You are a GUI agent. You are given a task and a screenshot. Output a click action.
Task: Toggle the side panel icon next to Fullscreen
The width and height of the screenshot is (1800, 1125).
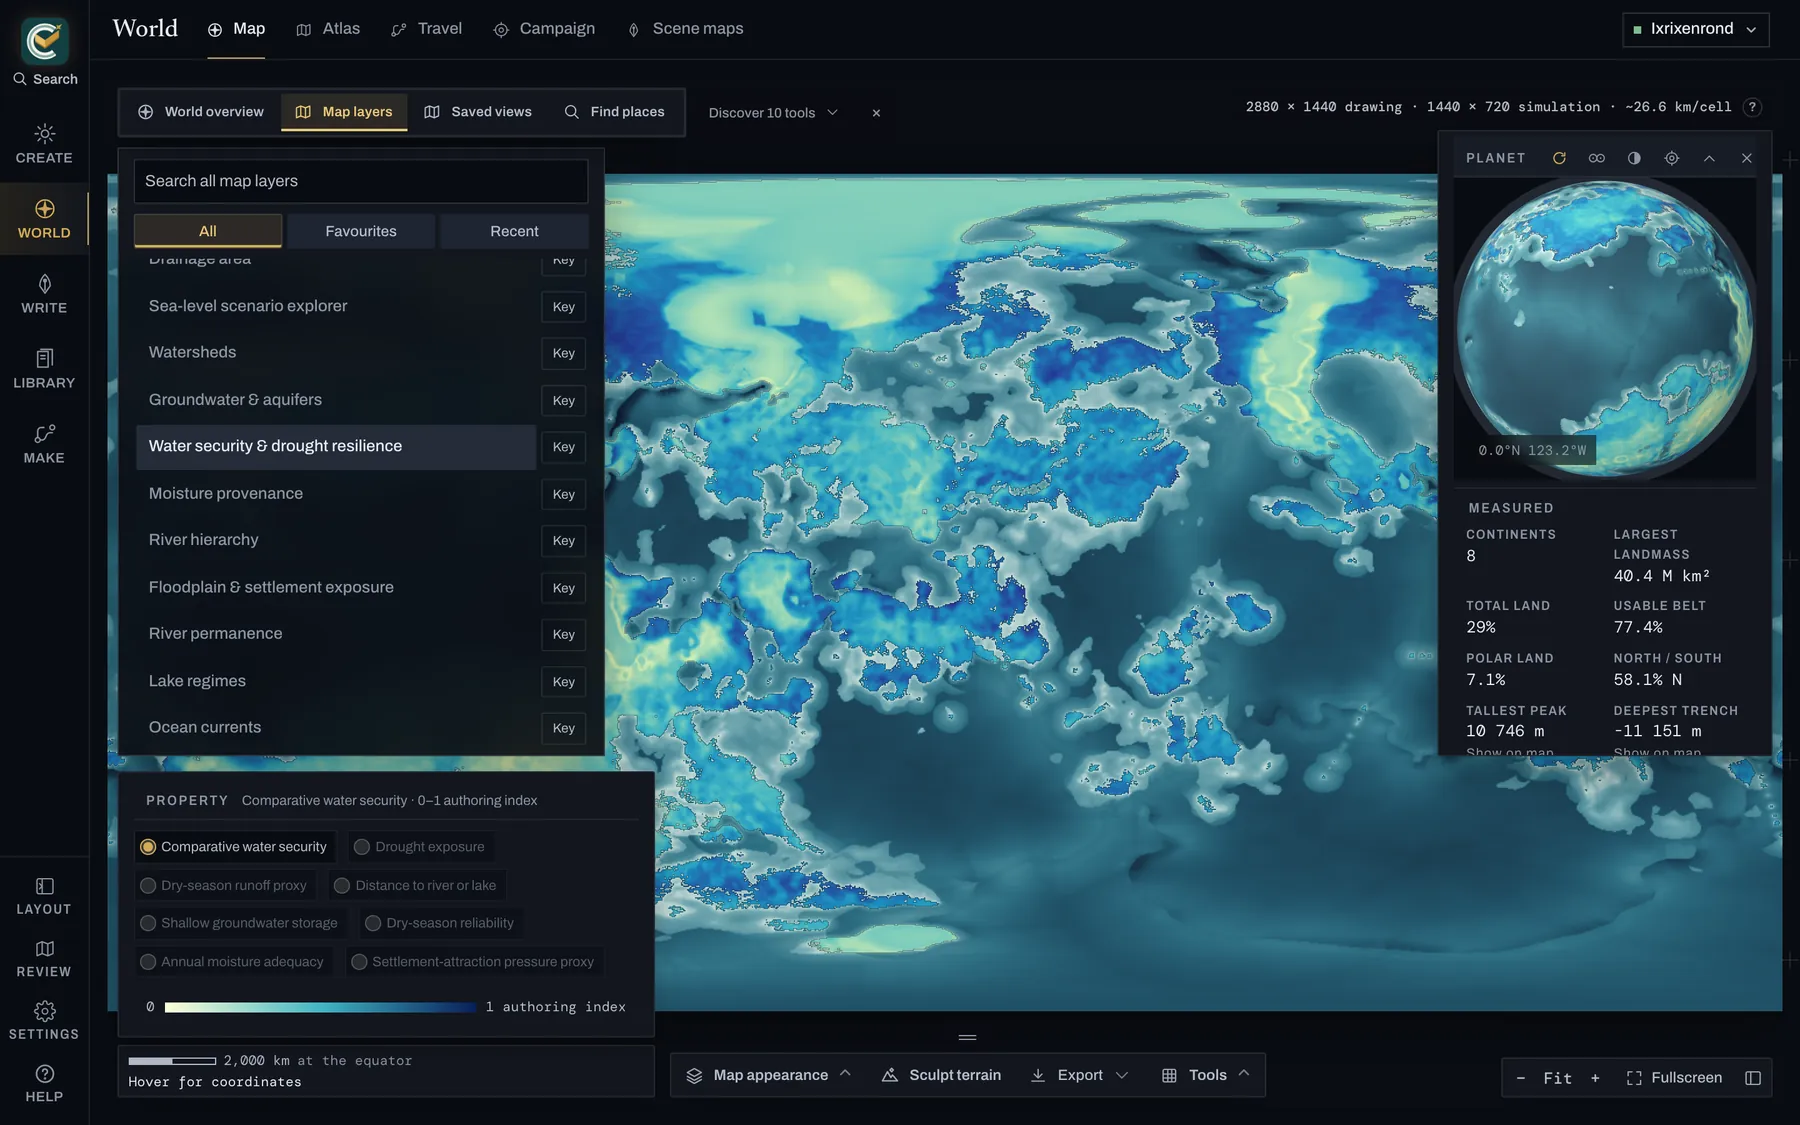[x=1753, y=1078]
